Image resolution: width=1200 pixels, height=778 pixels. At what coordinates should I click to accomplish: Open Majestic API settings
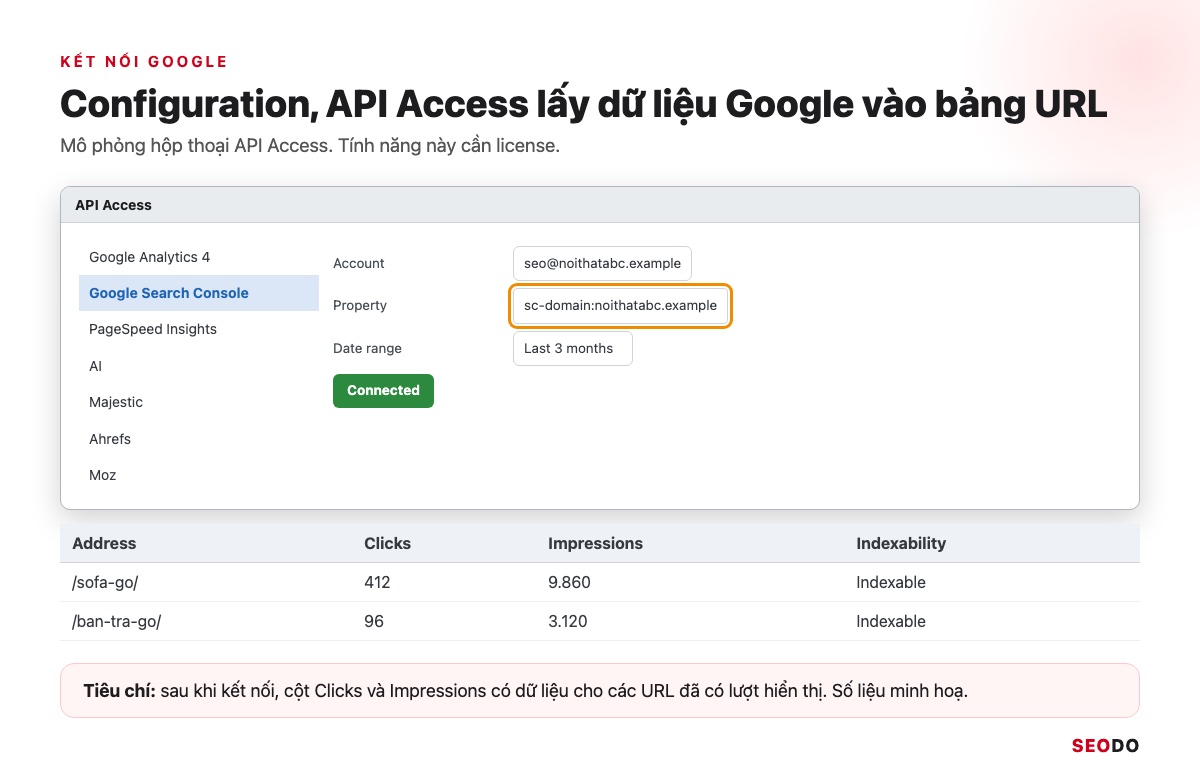(199, 402)
